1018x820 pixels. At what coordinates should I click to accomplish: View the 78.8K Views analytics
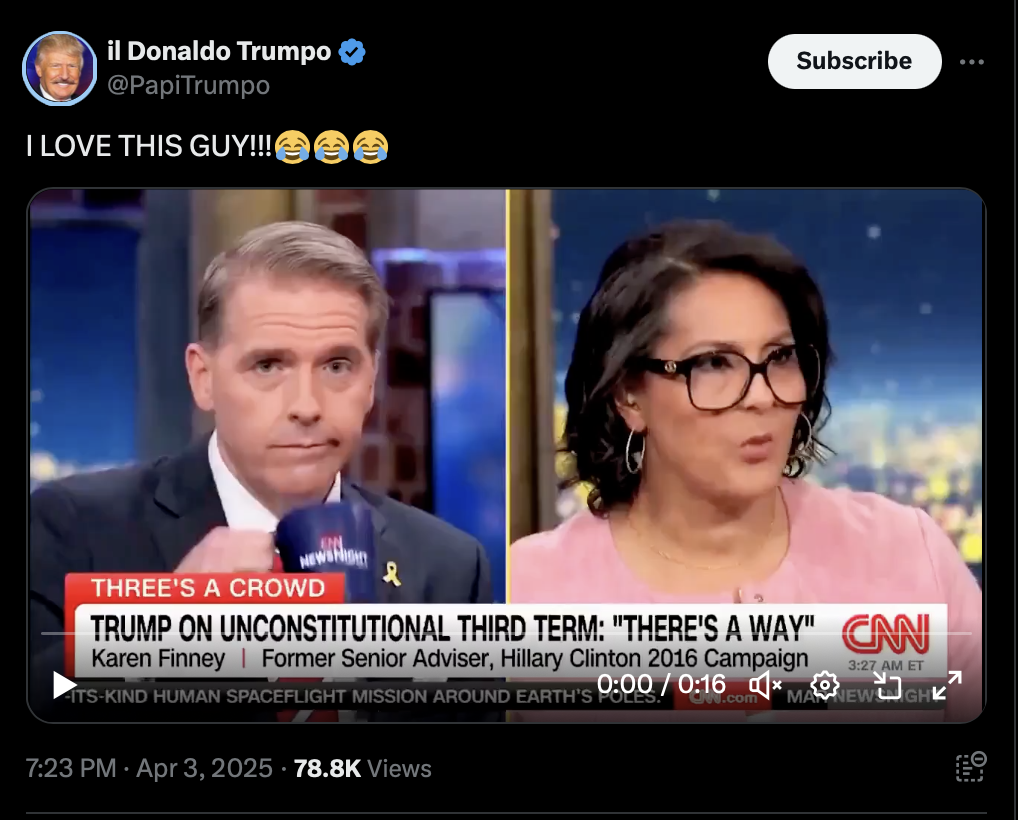[362, 768]
